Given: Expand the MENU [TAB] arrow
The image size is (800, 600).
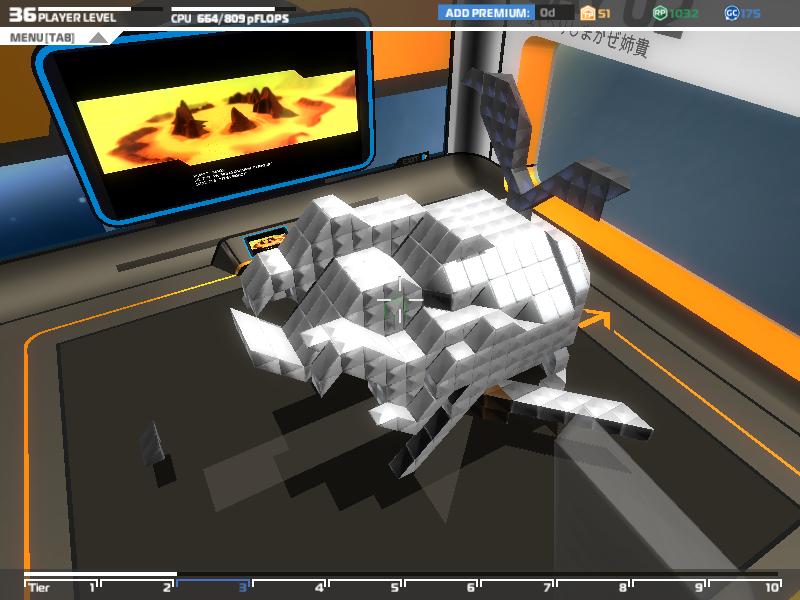Looking at the screenshot, I should click(x=98, y=38).
